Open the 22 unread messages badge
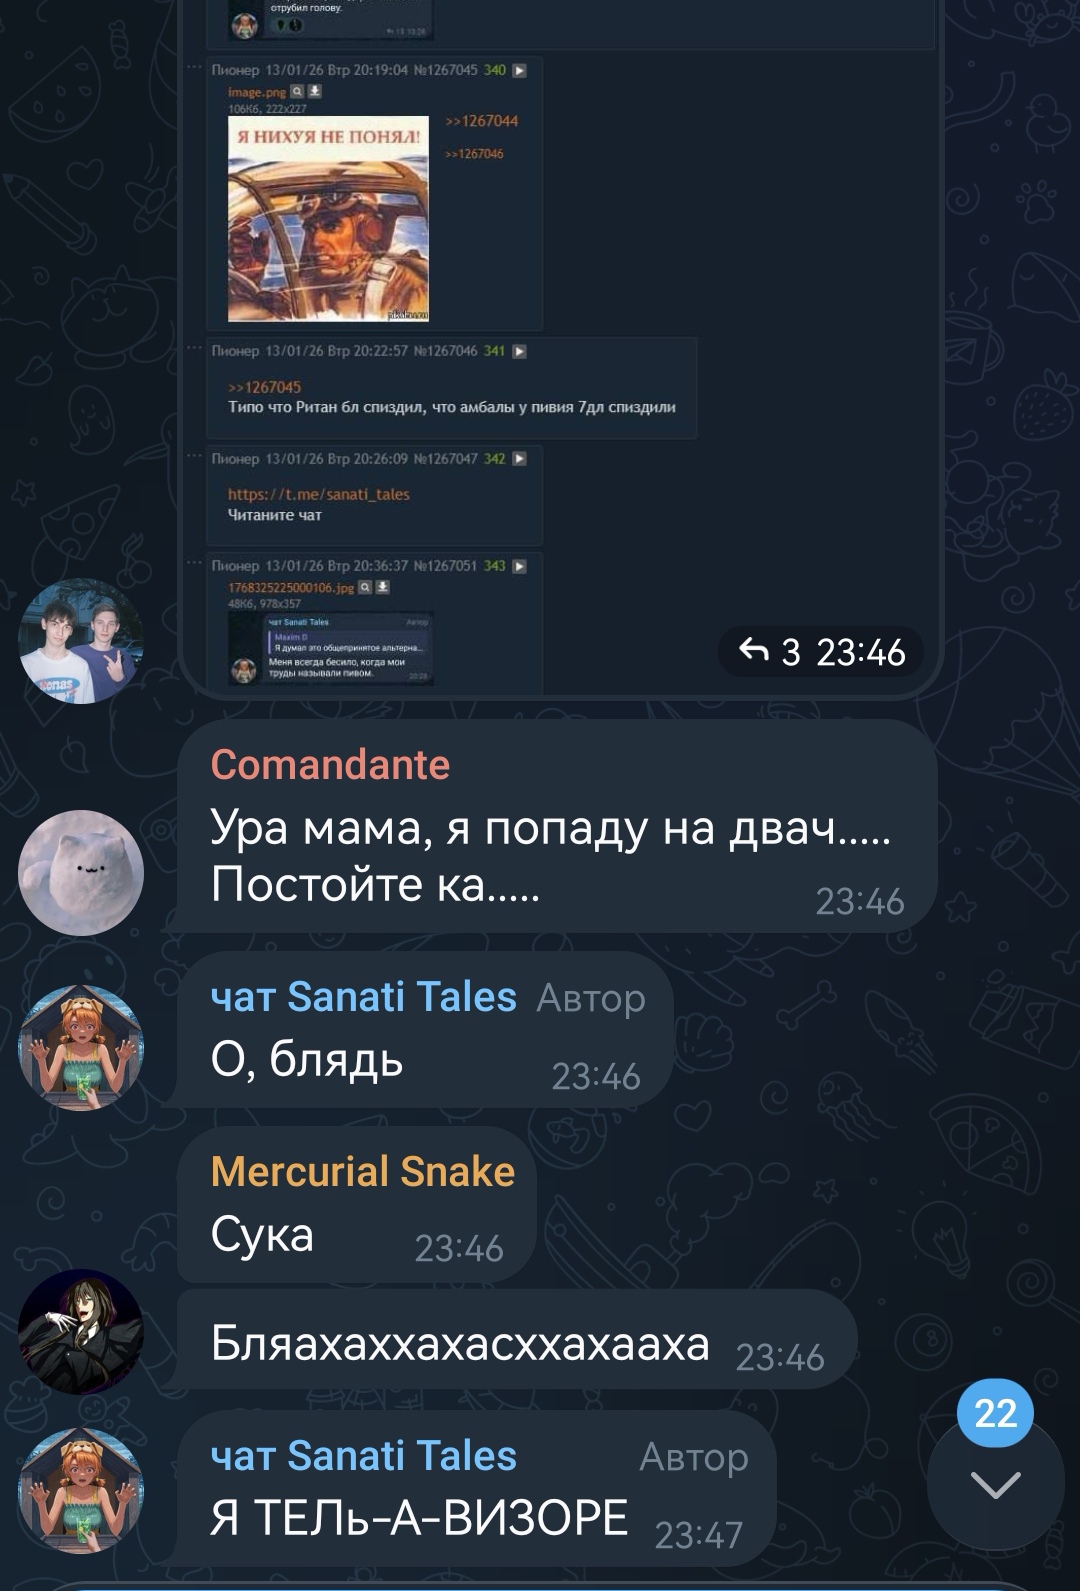The width and height of the screenshot is (1080, 1591). coord(995,1413)
